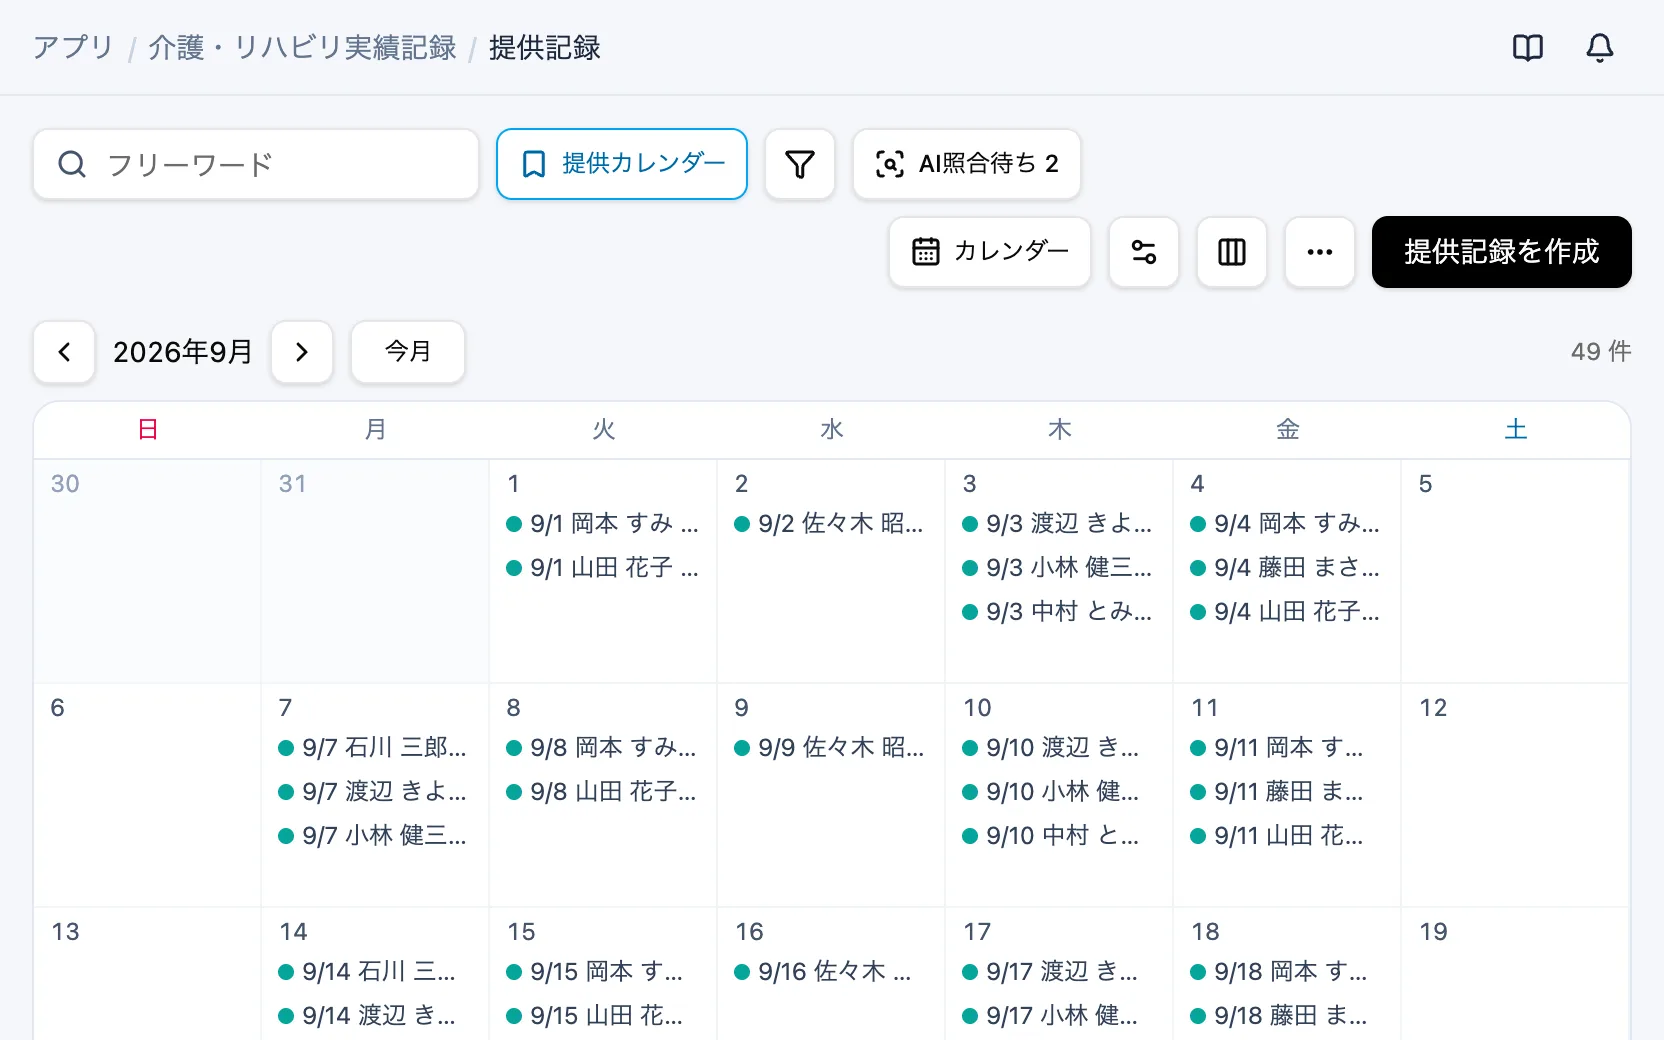The width and height of the screenshot is (1664, 1040).
Task: Click 提供記録を作成 button
Action: tap(1502, 252)
